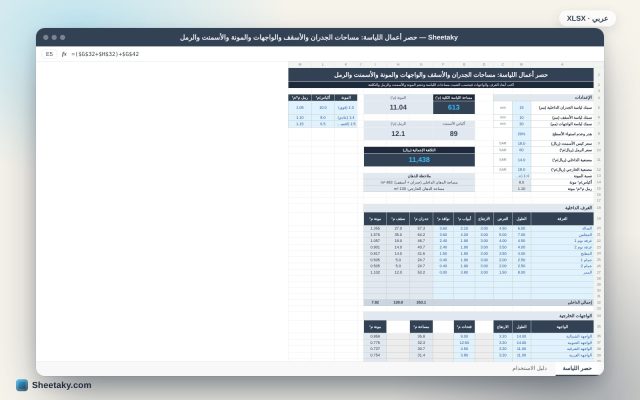The height and width of the screenshot is (400, 640).
Task: Select the الواجهة الشرقية facade cell
Action: point(562,349)
